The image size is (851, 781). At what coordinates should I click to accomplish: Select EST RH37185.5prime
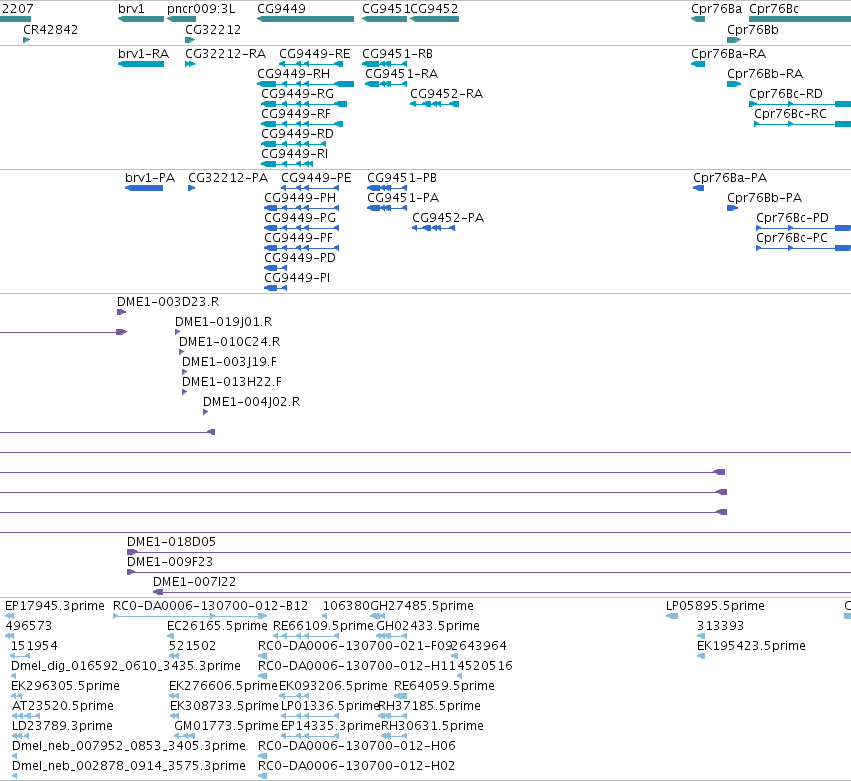pos(429,707)
